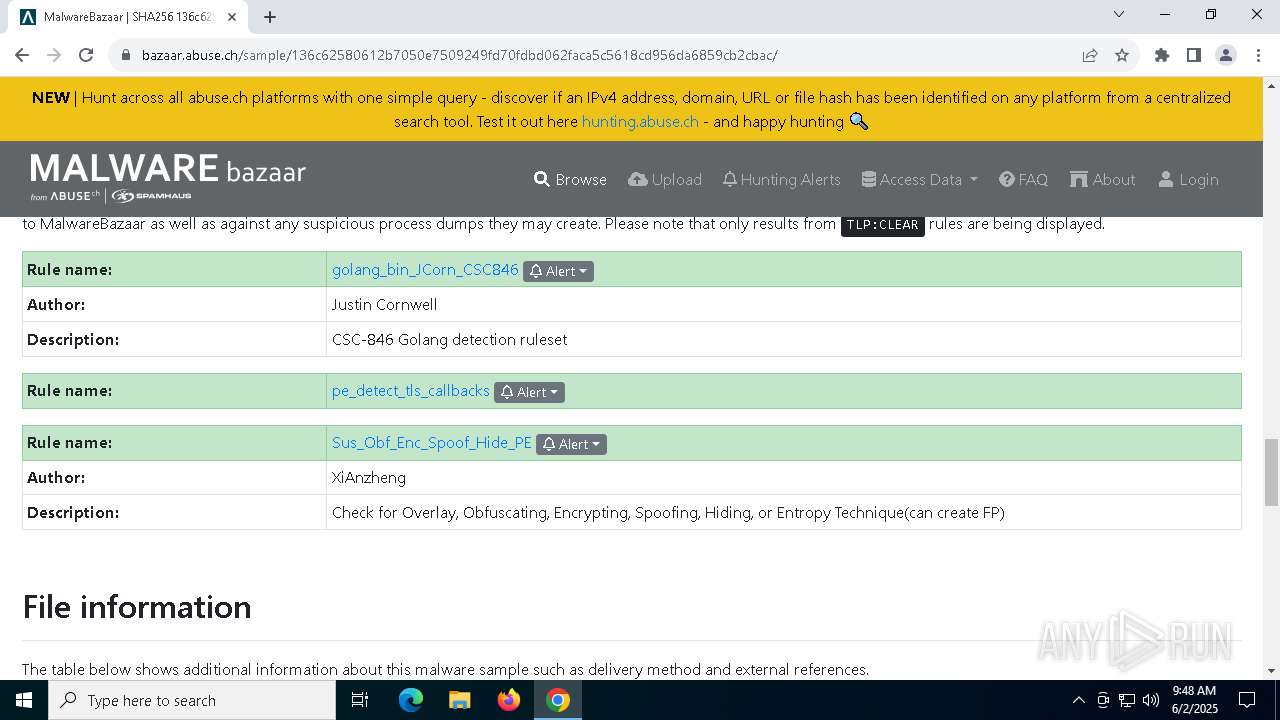Screen dimensions: 1280x720
Task: Click the MALWARE bazaar logo
Action: click(168, 178)
